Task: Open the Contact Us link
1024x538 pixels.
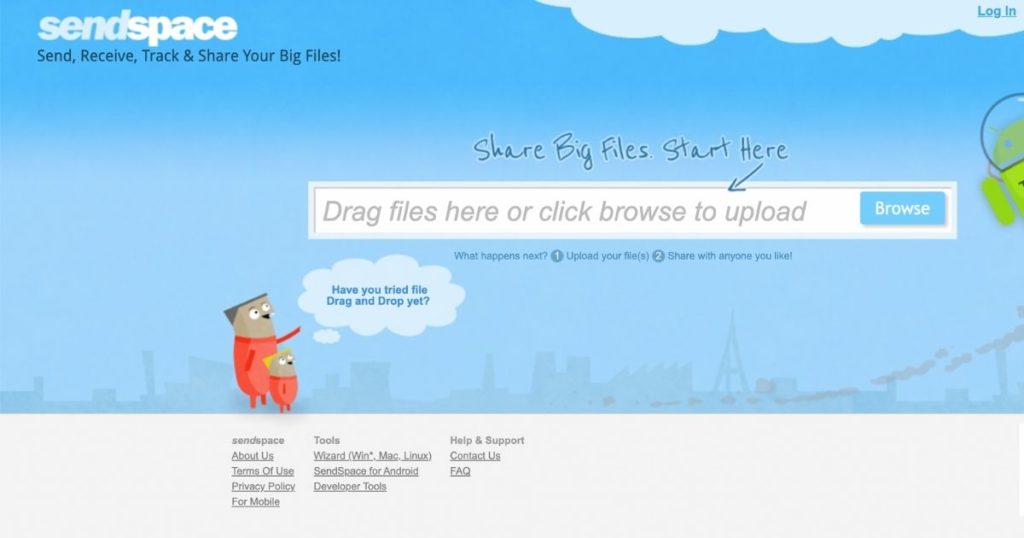Action: (475, 456)
